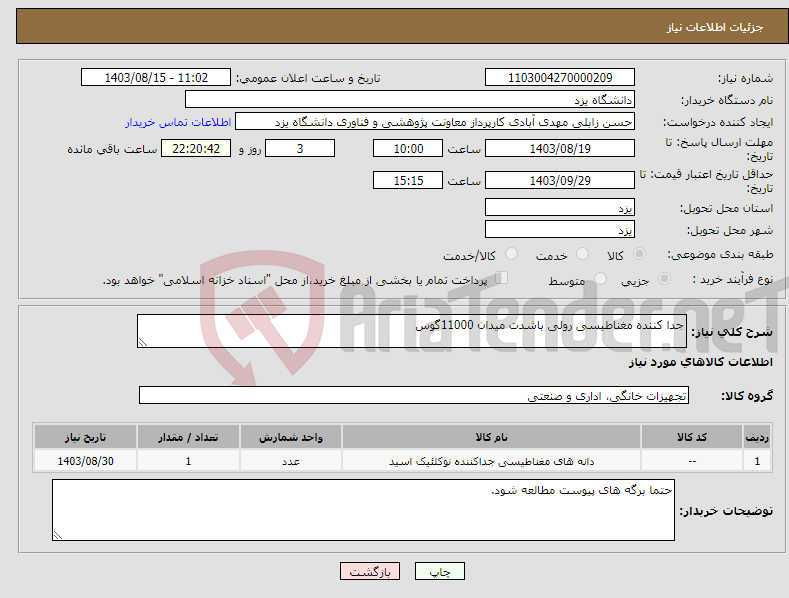This screenshot has height=598, width=789.
Task: Click the اطلاعات کالاهای مورد نیاز heading
Action: point(700,362)
